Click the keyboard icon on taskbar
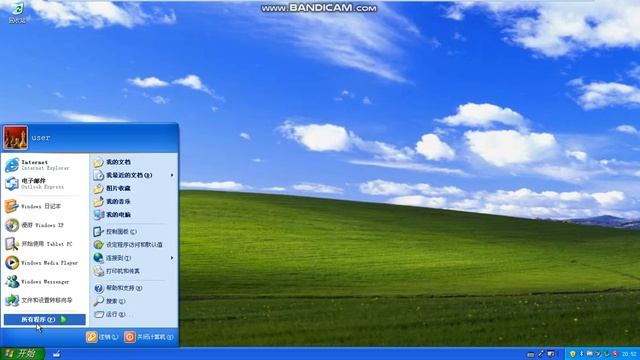This screenshot has height=360, width=640. tap(531, 354)
